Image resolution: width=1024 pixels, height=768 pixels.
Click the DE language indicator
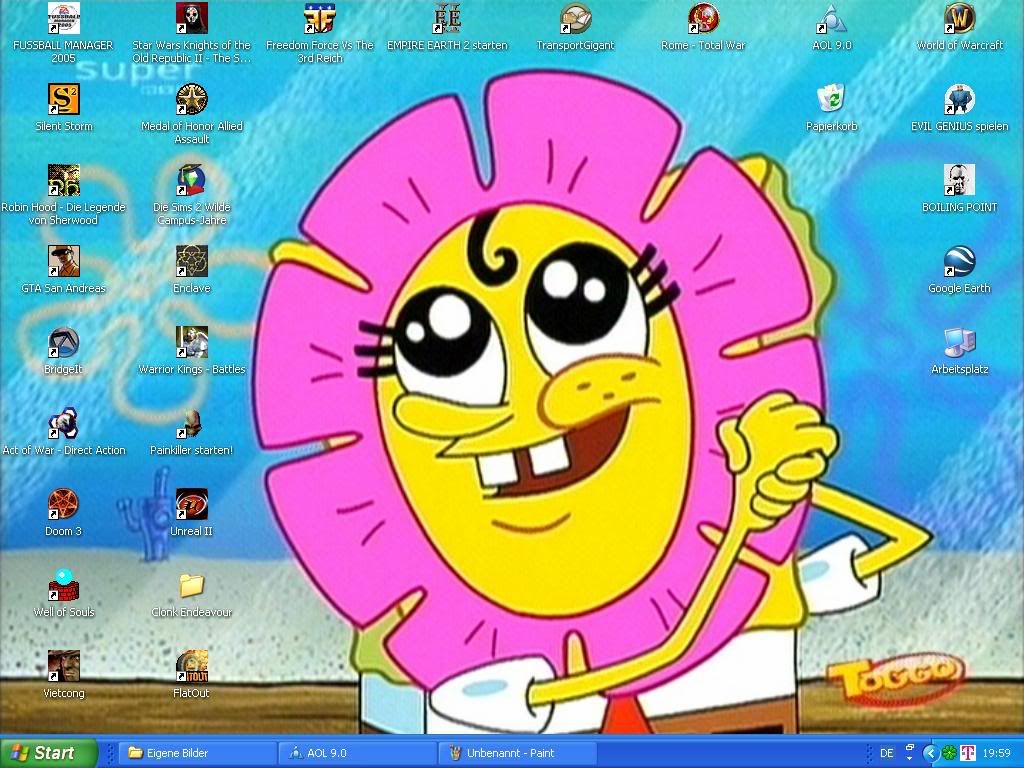[x=886, y=753]
